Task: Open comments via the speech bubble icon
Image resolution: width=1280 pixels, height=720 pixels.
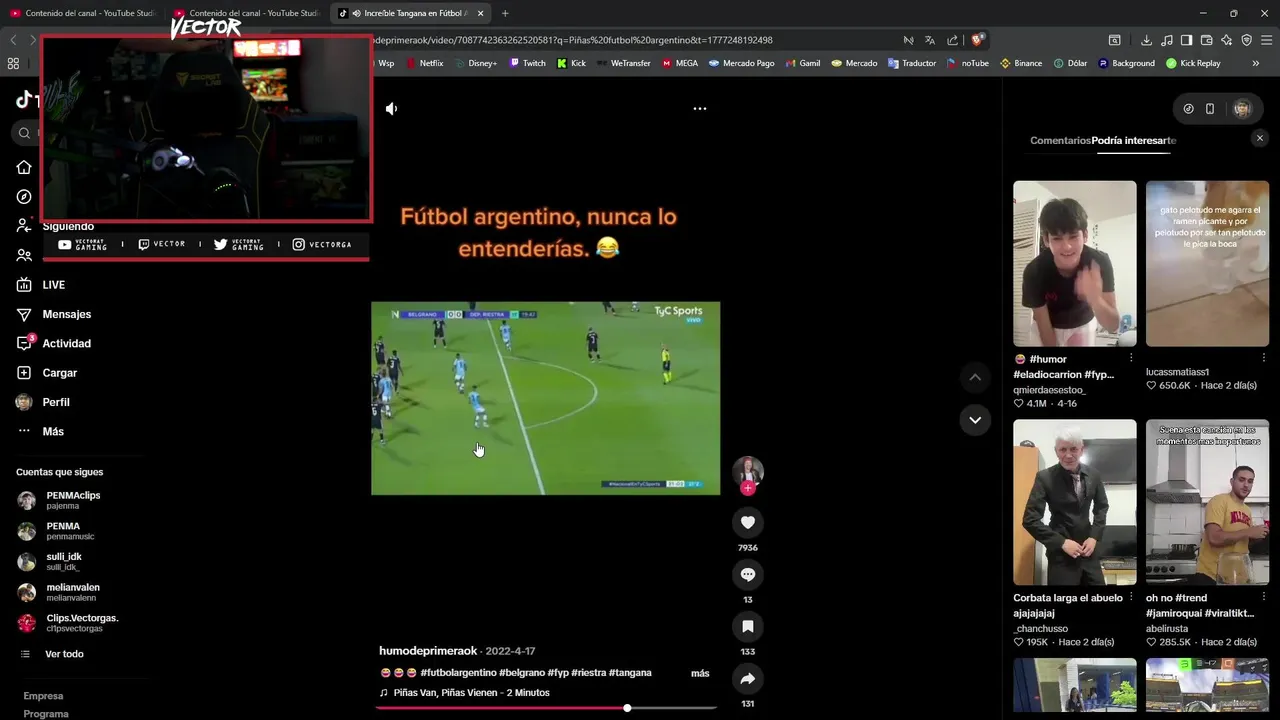Action: tap(747, 574)
